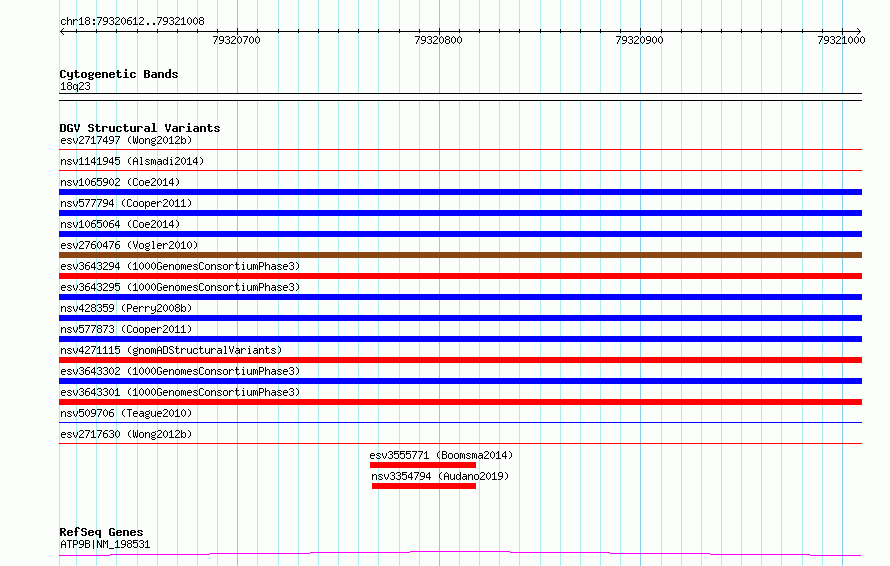
Task: Click the thin blue line of nsv509706
Action: click(460, 422)
